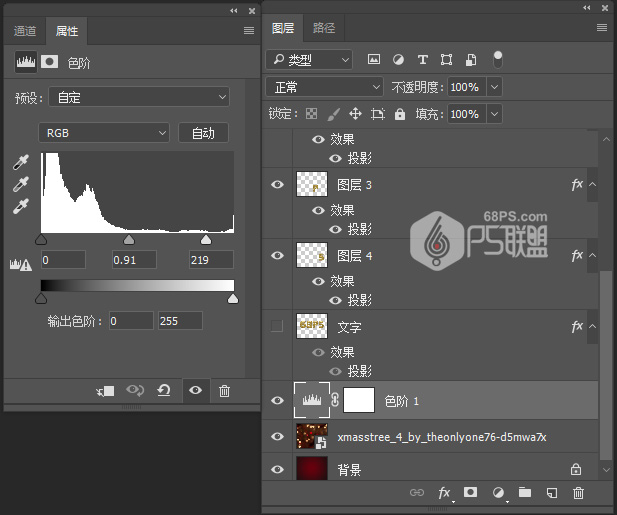Open the 正常 blend mode dropdown

[x=324, y=87]
